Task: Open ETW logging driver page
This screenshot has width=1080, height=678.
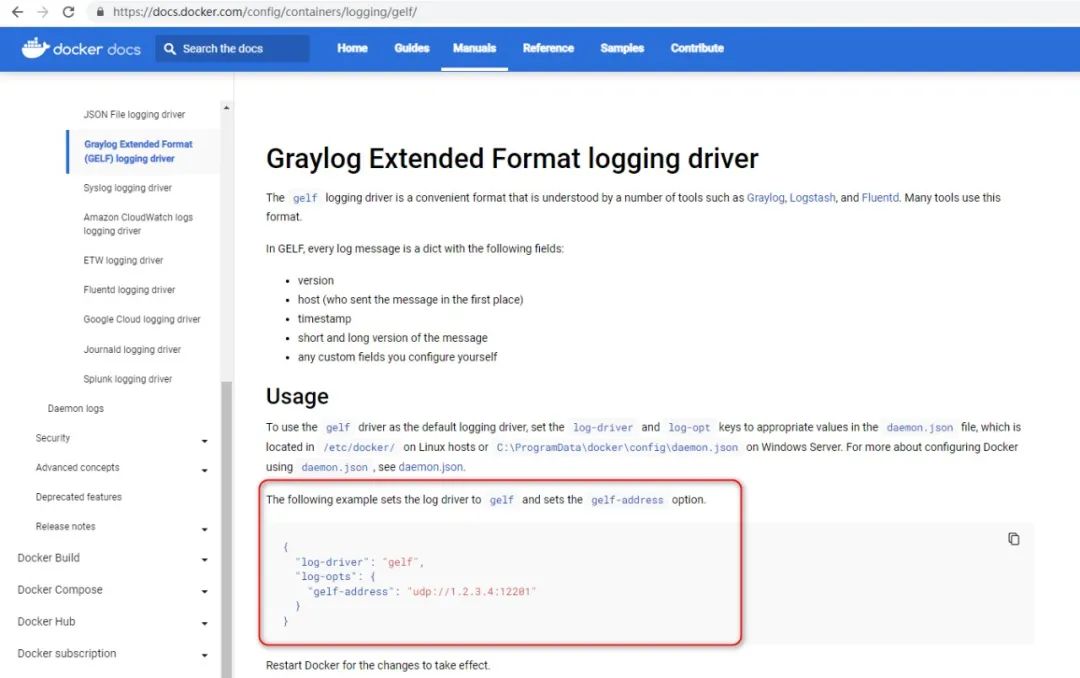Action: (123, 260)
